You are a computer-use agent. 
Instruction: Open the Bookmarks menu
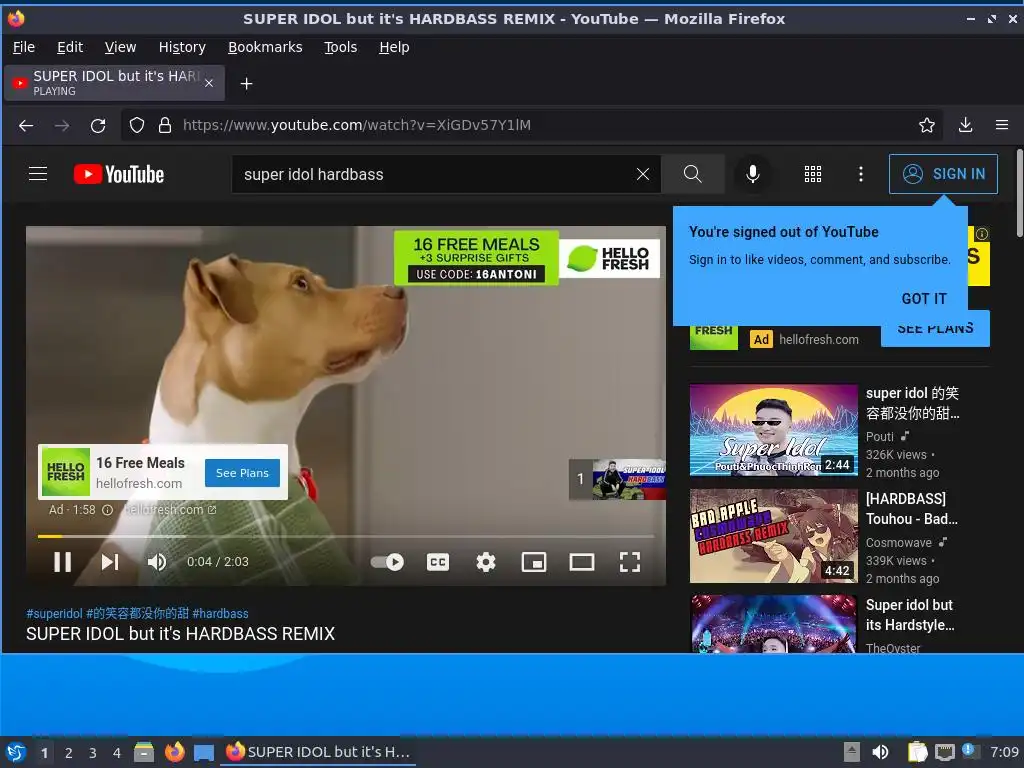[x=265, y=47]
